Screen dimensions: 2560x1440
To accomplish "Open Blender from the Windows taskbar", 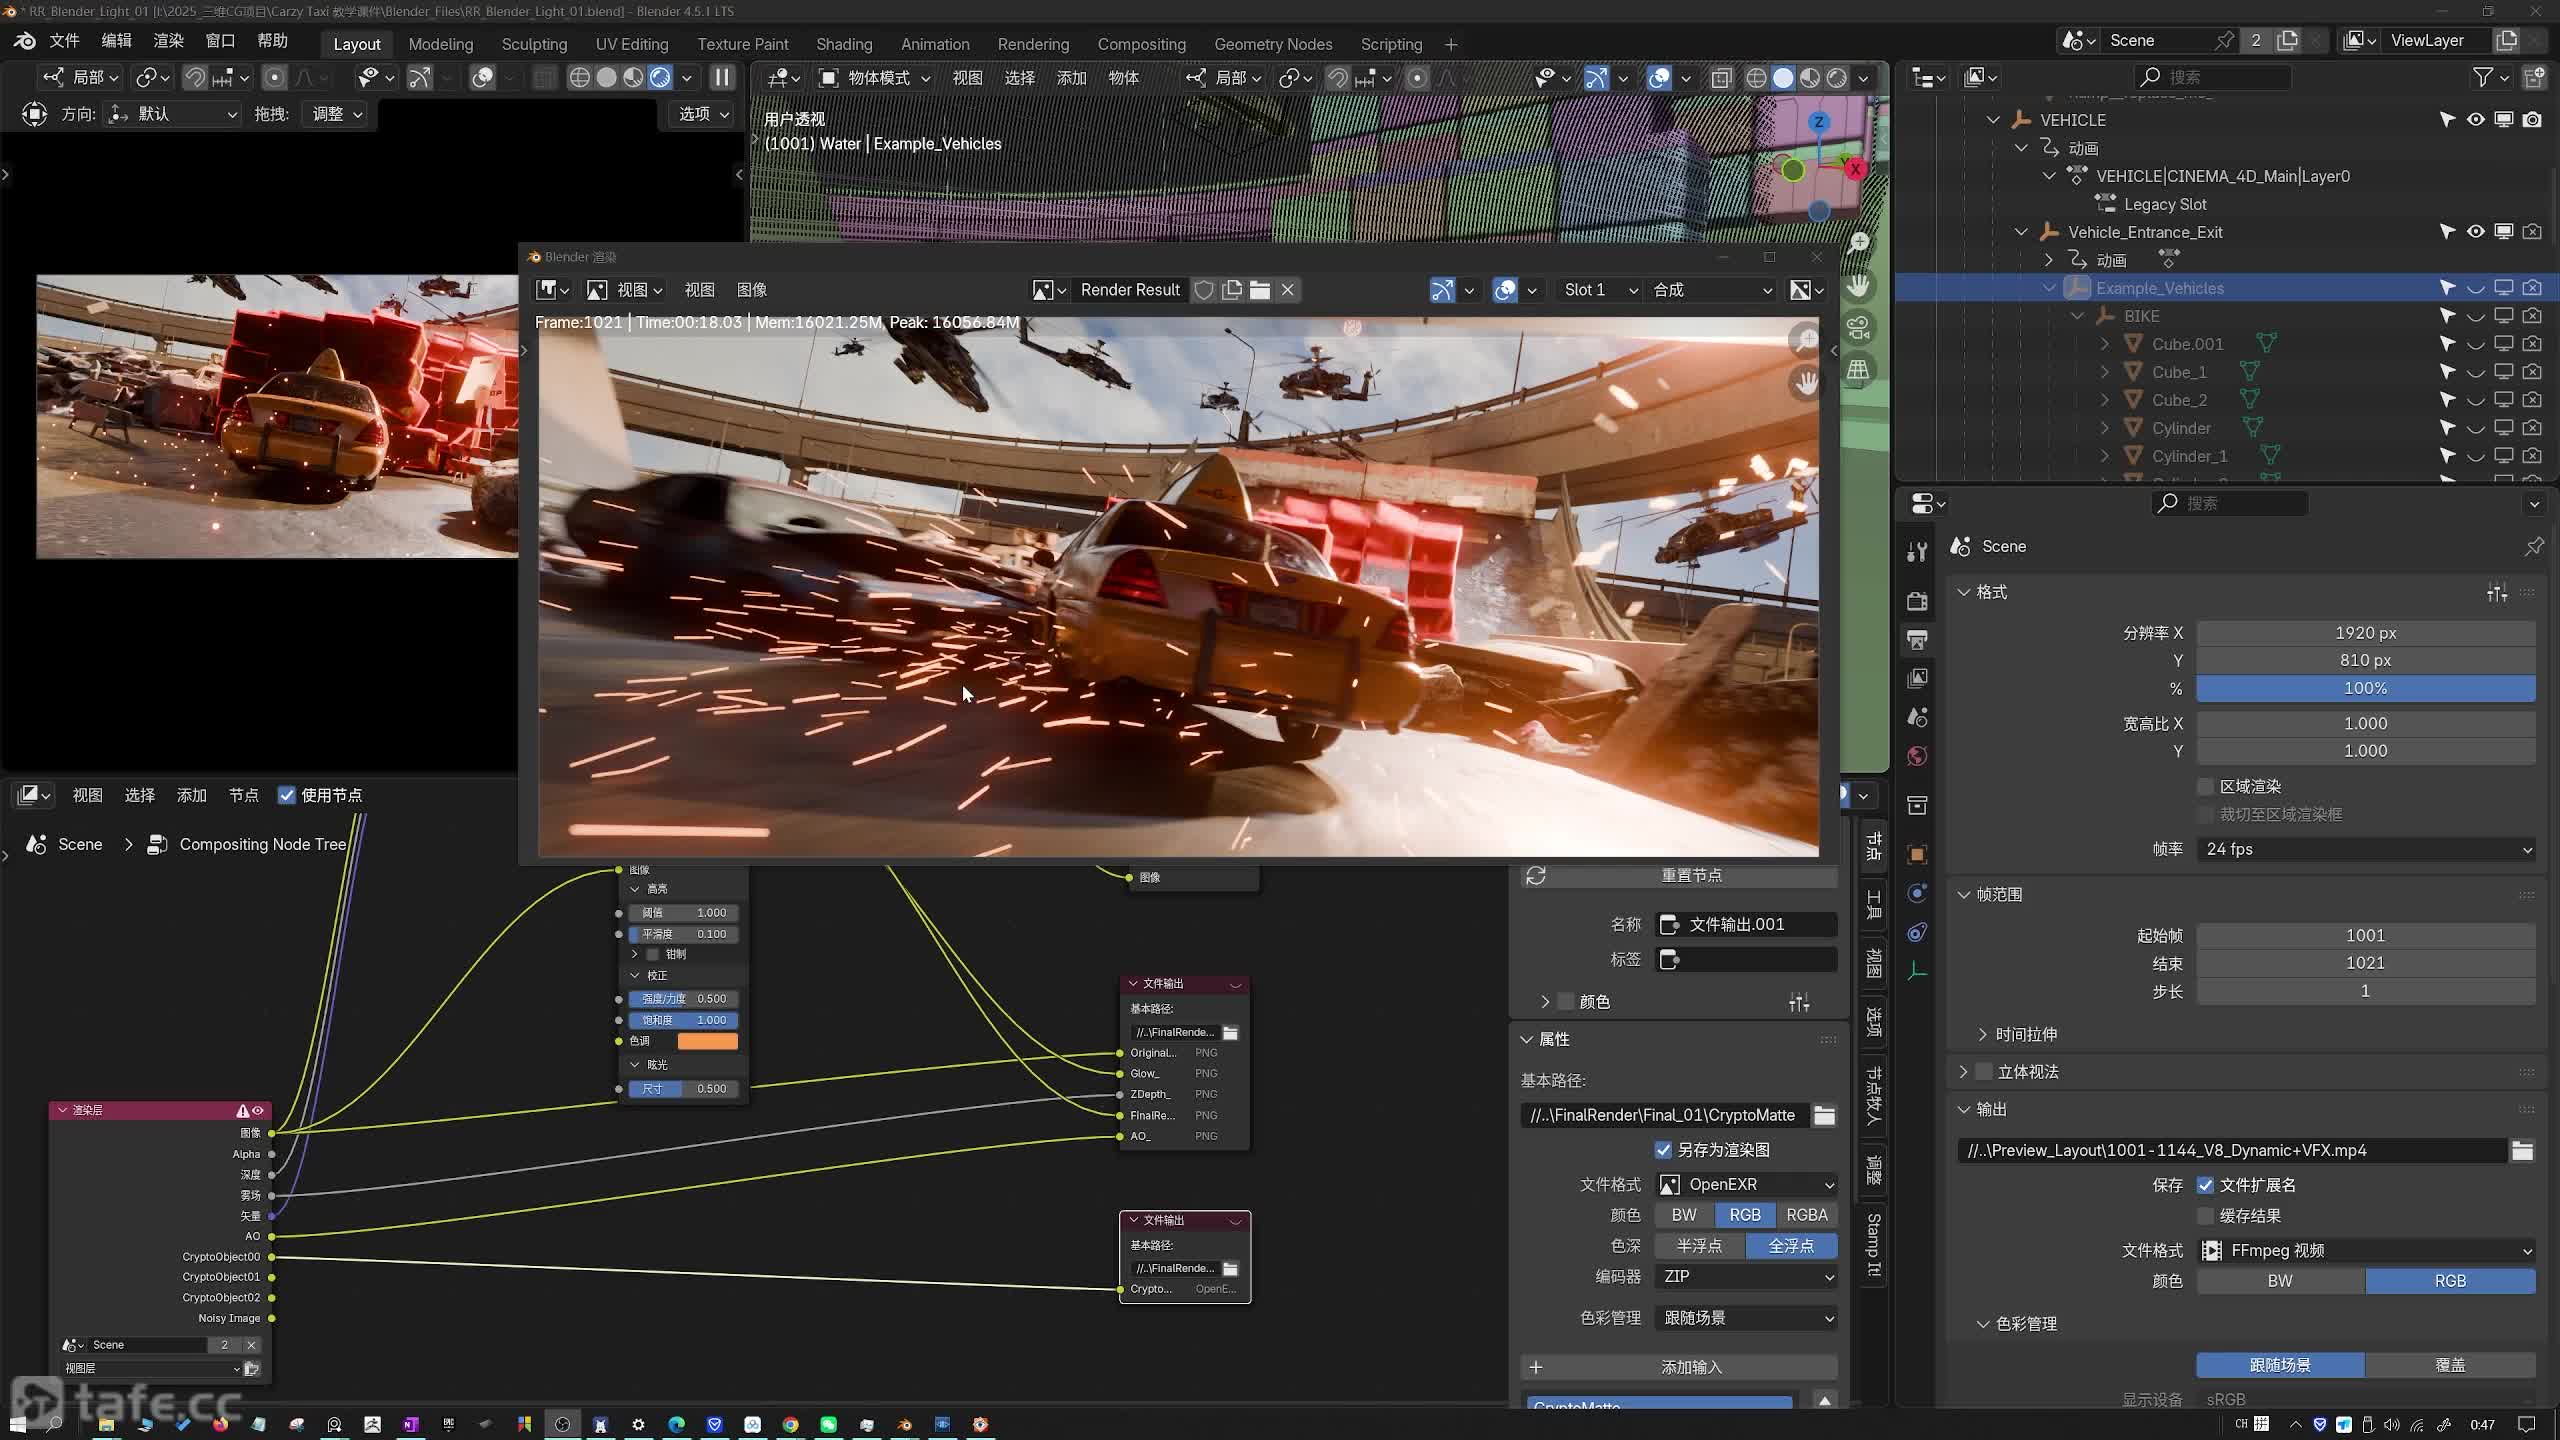I will click(904, 1424).
